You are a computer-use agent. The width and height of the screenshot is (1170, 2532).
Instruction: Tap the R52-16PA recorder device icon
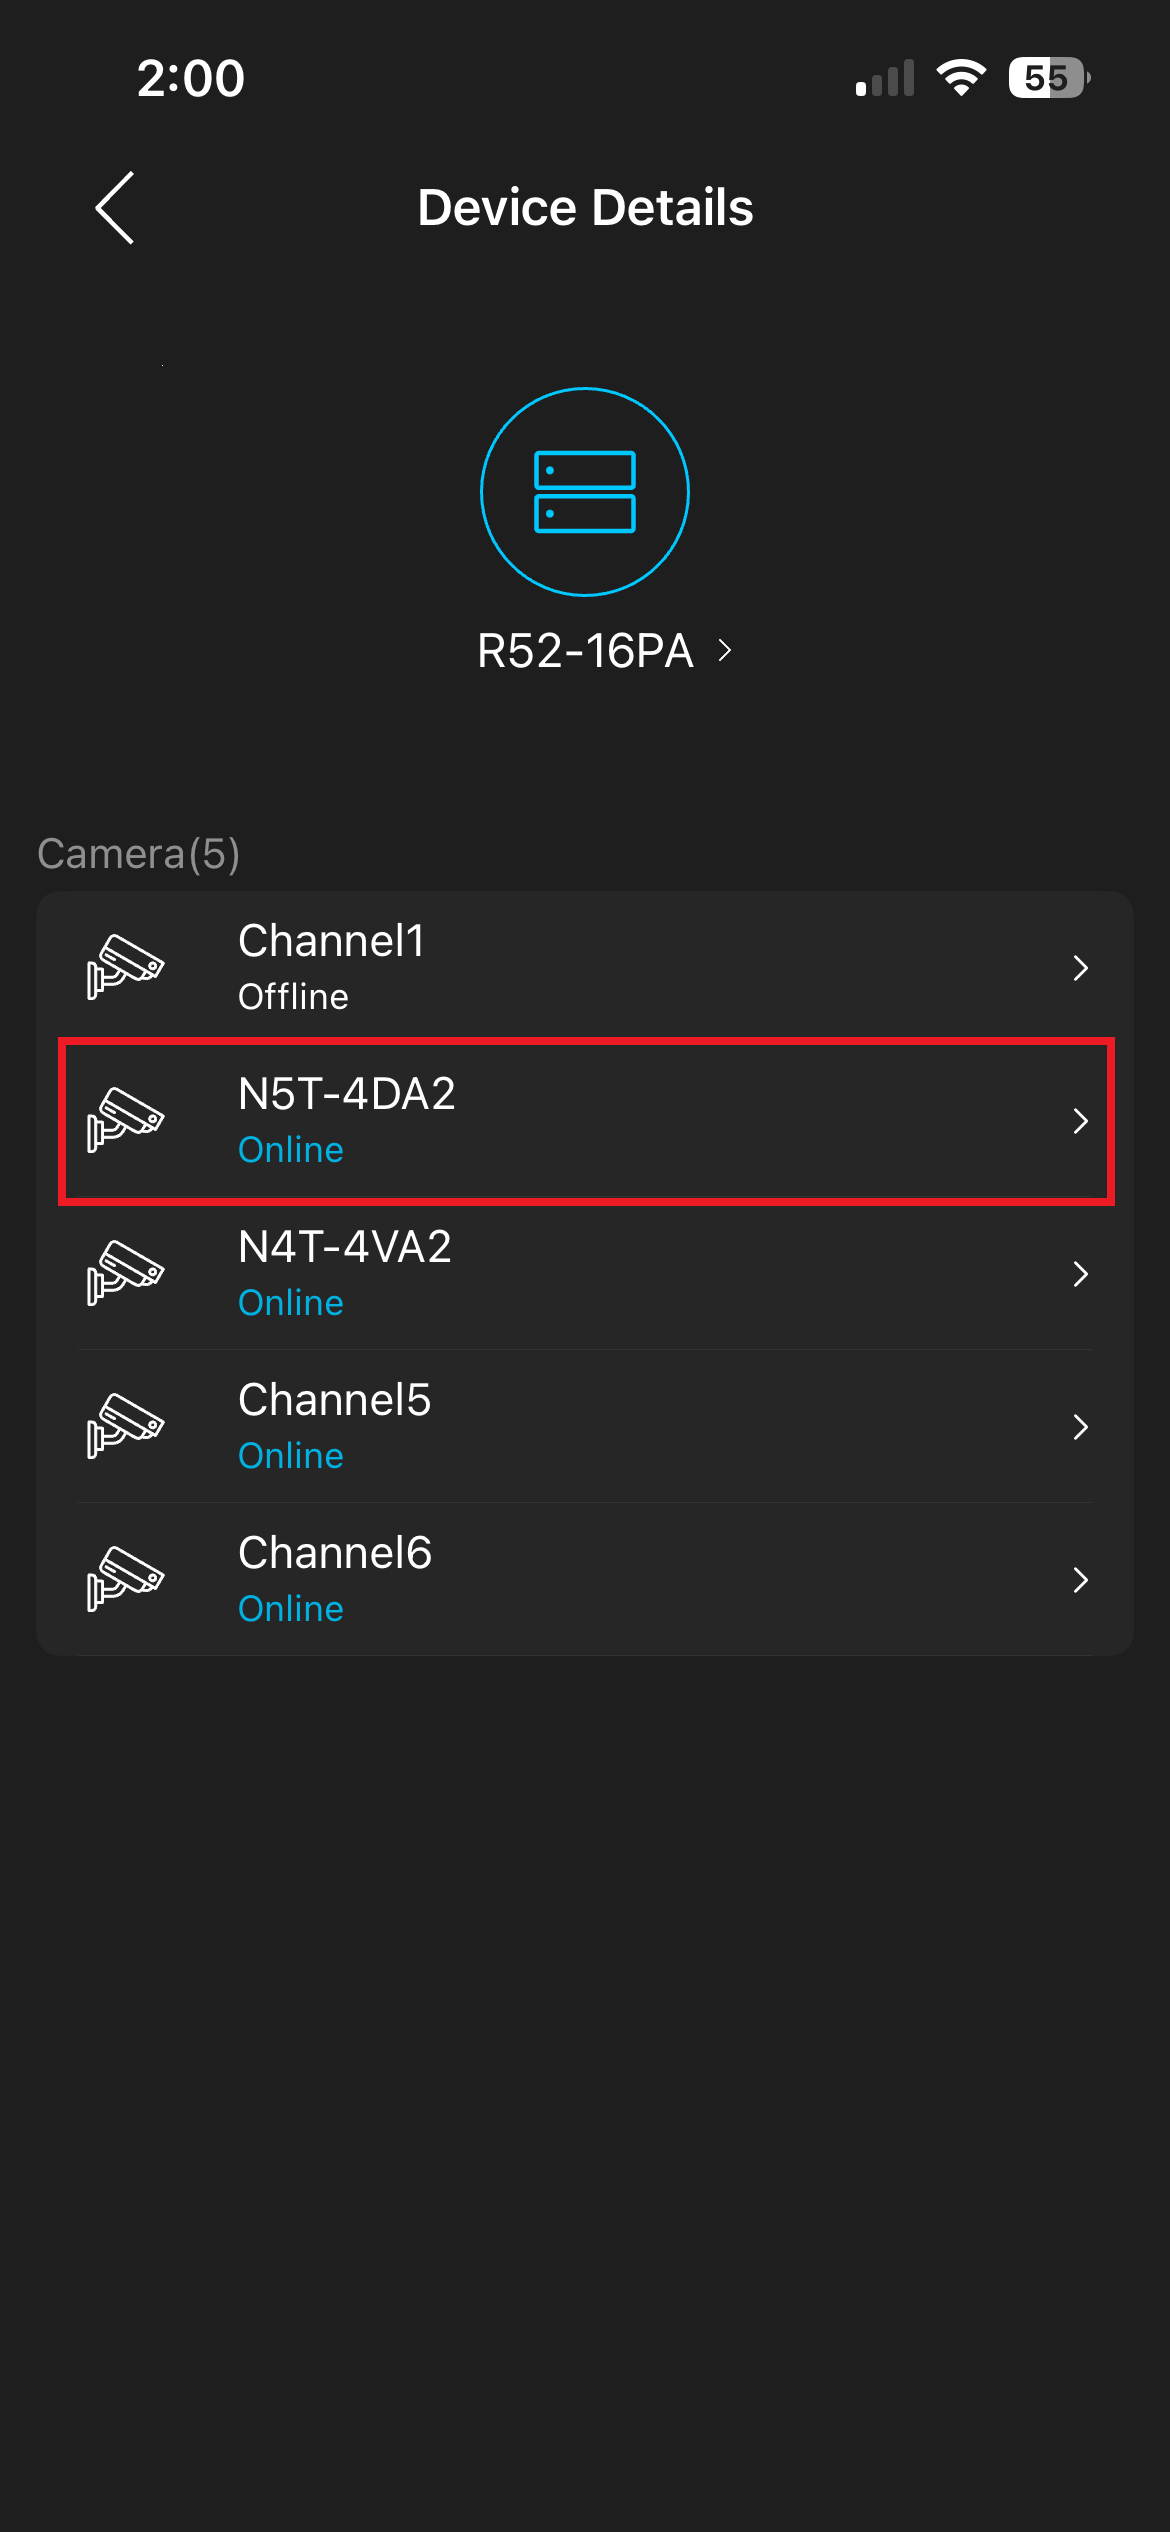click(585, 492)
